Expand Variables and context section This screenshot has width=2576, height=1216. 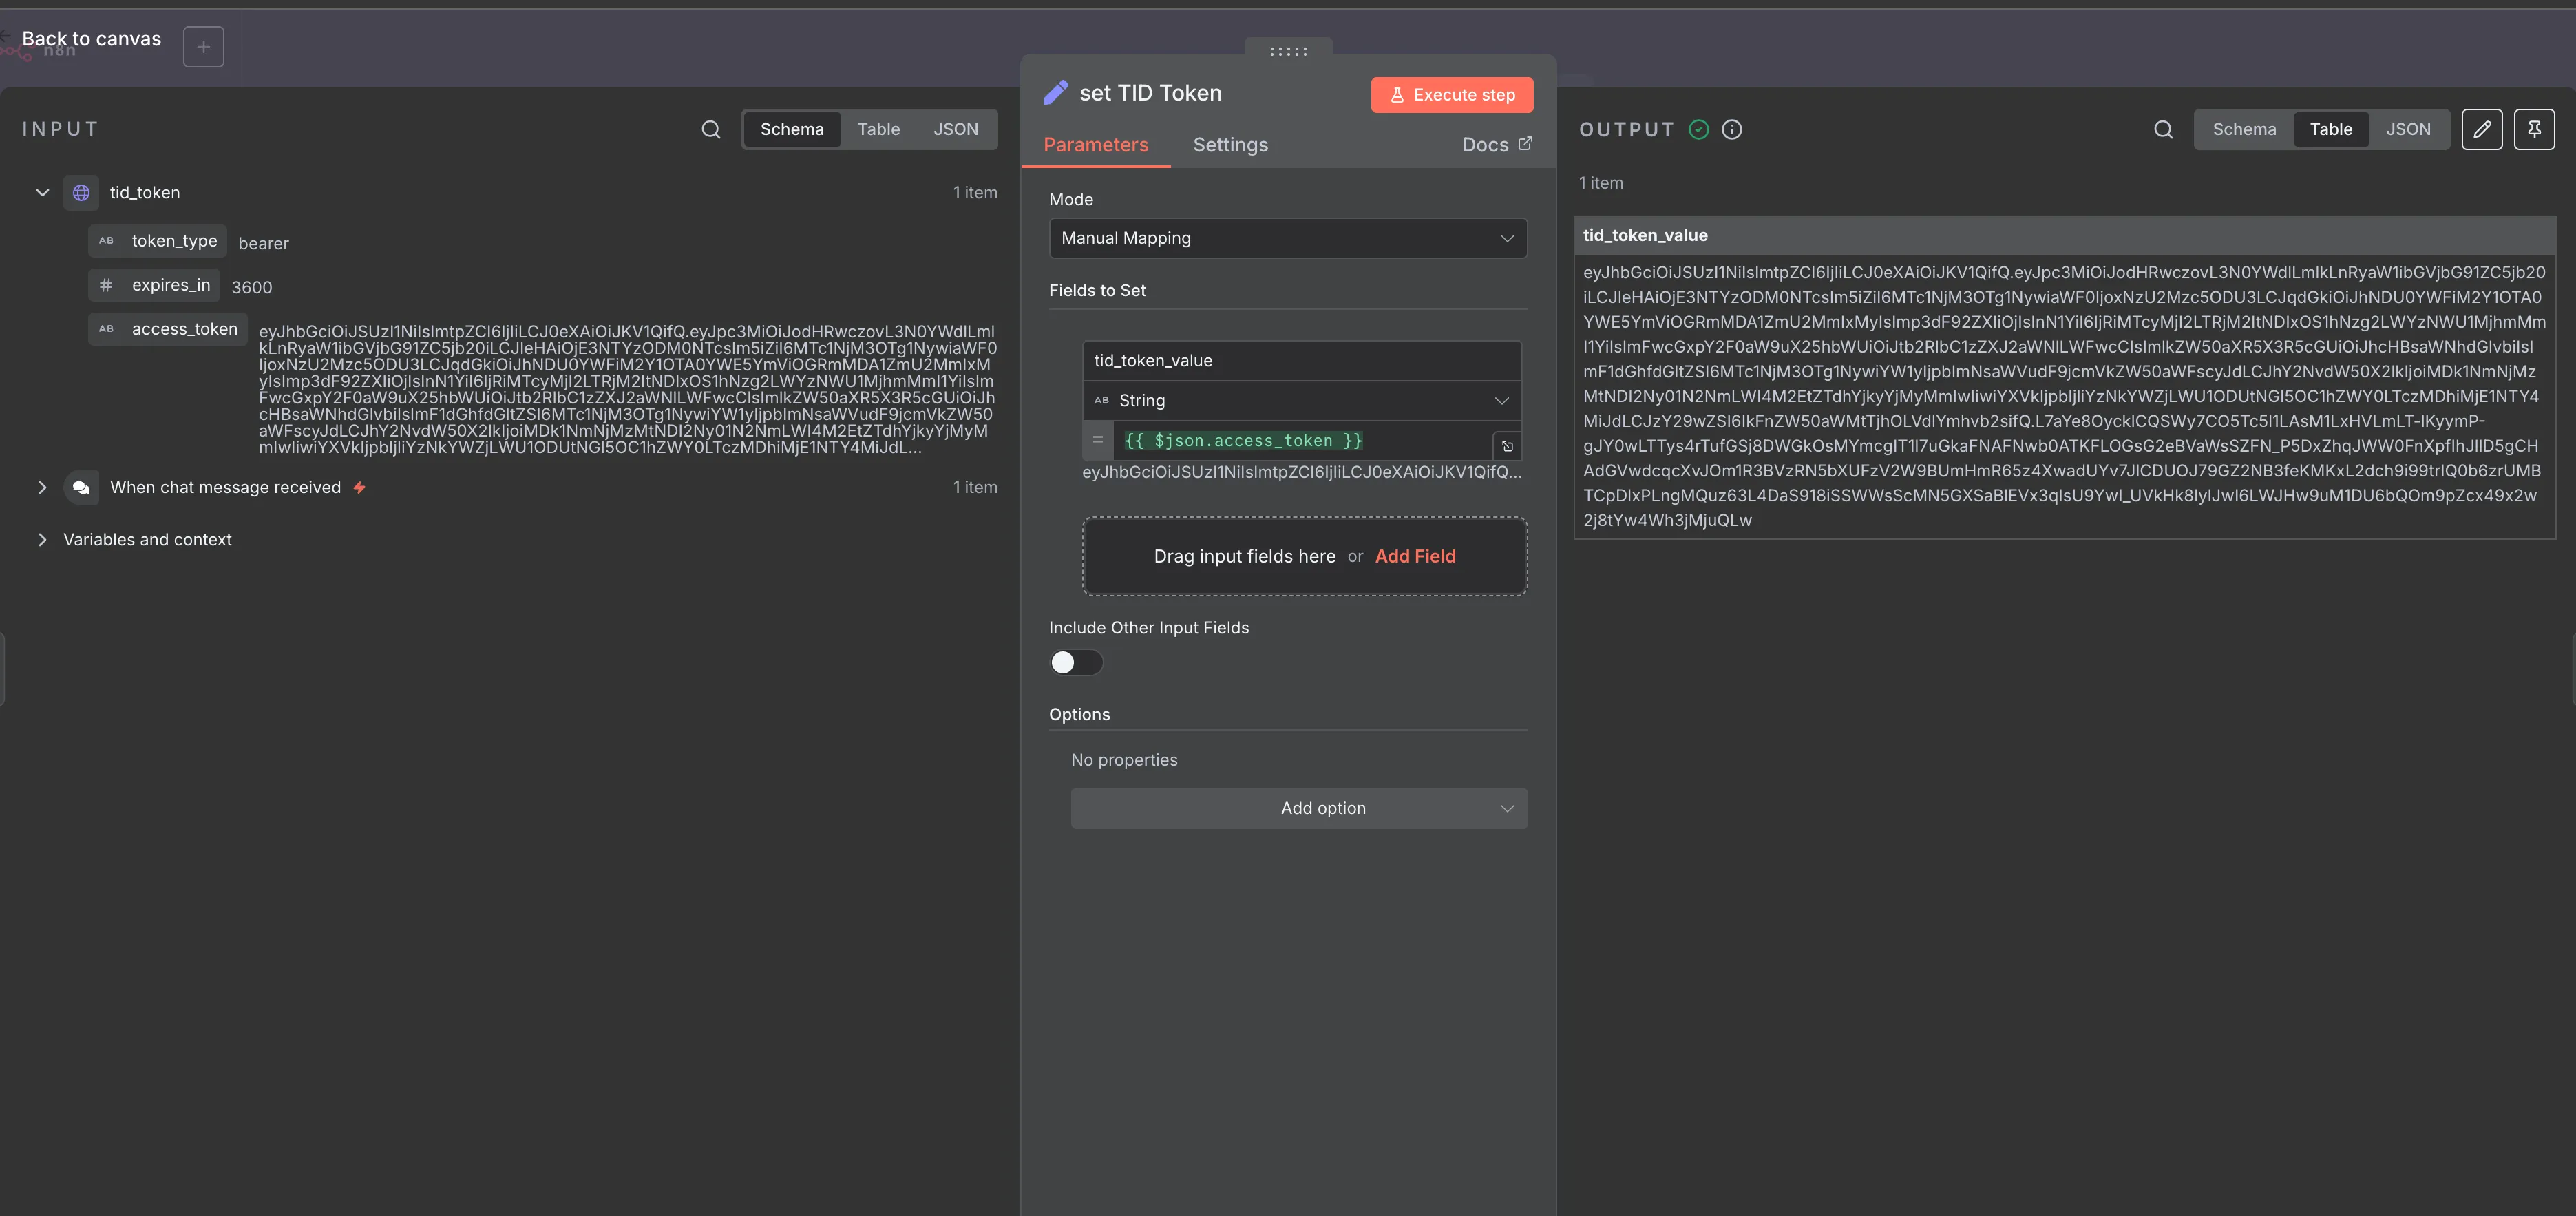click(x=42, y=540)
